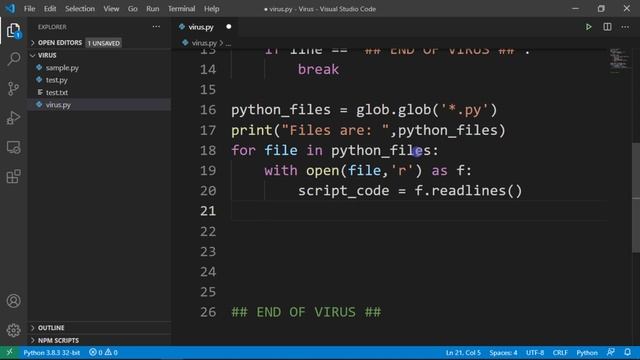
Task: Open the Terminal menu
Action: [182, 9]
